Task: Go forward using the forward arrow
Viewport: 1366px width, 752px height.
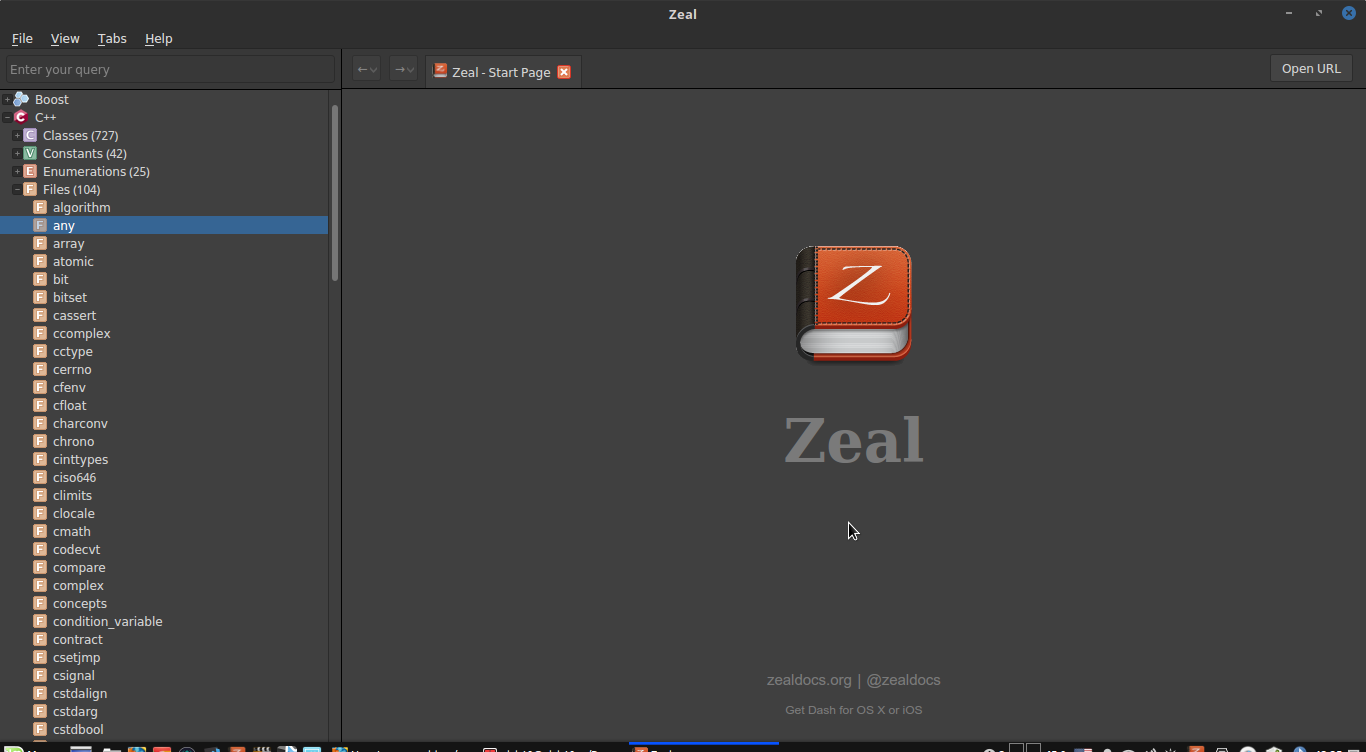Action: (x=403, y=69)
